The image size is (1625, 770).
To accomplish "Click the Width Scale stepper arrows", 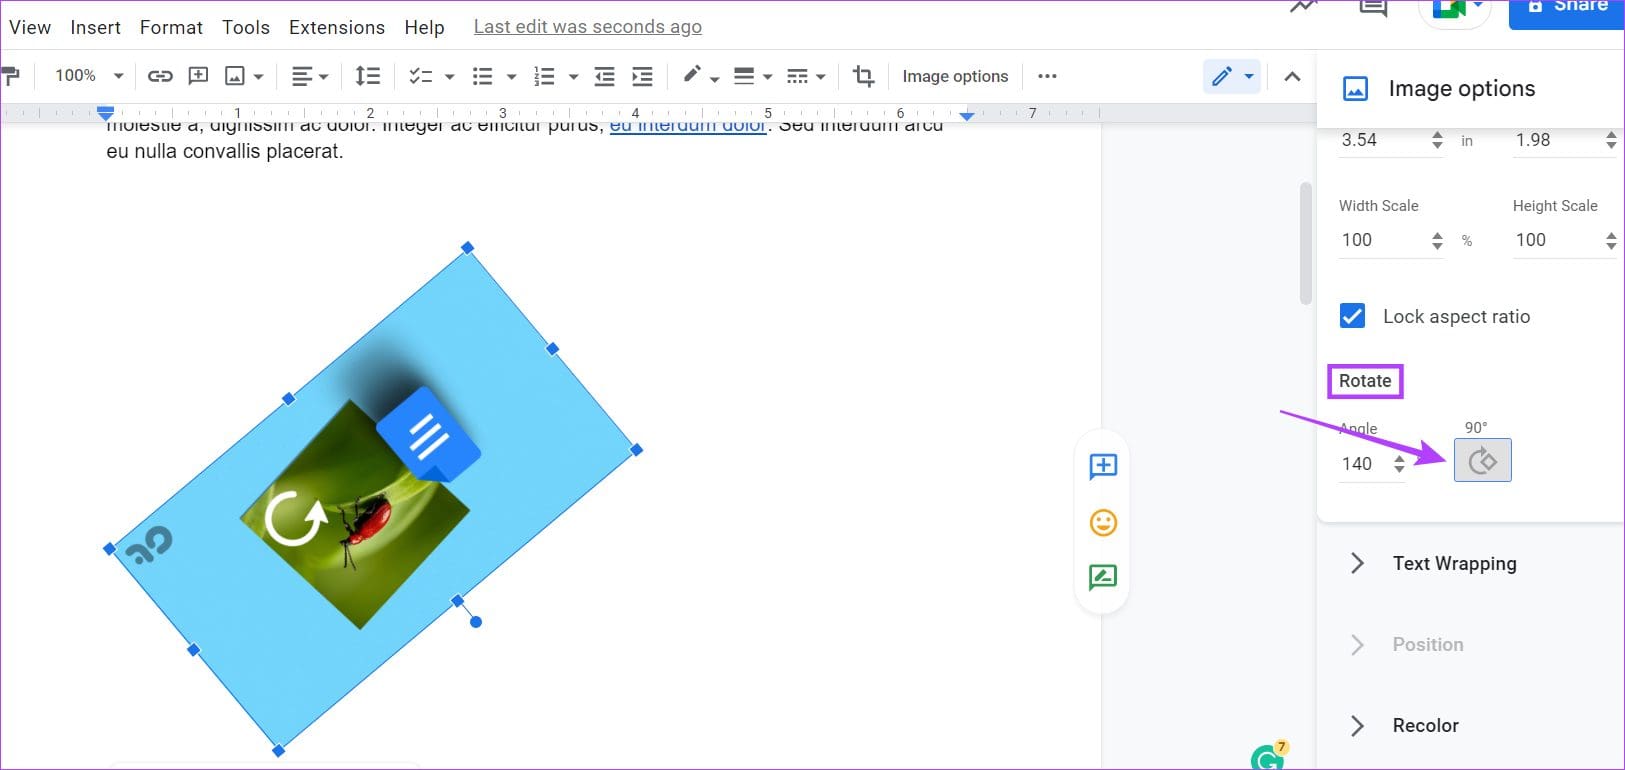I will pos(1437,240).
